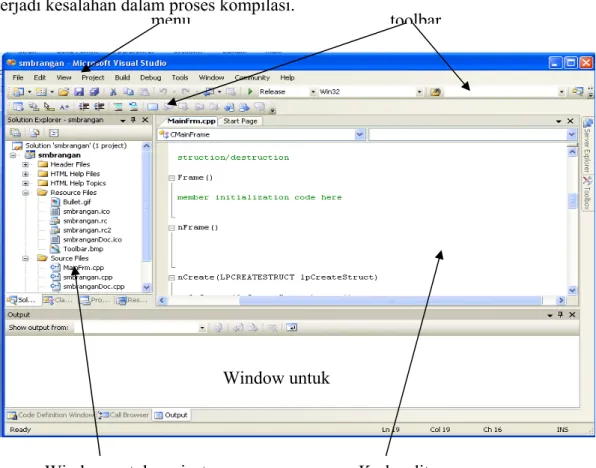Click the Comment Out Selection icon

coord(118,107)
